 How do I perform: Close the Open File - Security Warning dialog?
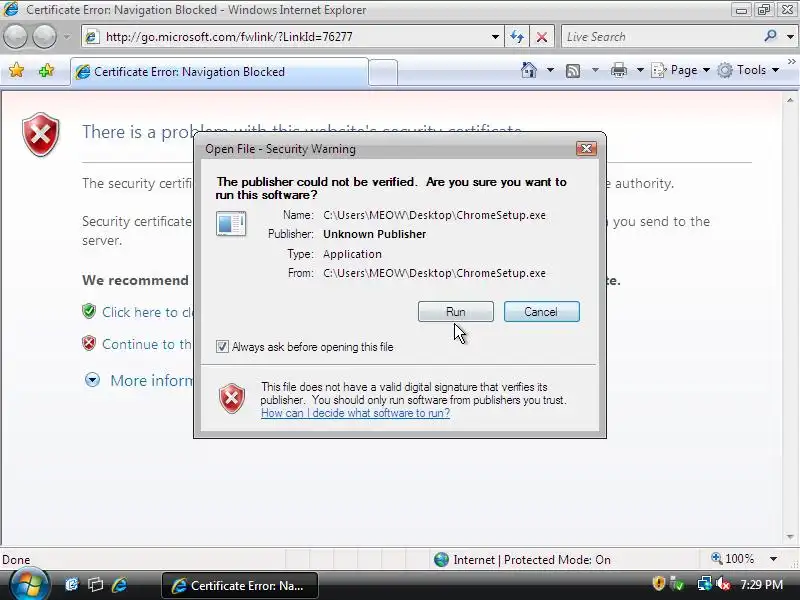pyautogui.click(x=586, y=148)
